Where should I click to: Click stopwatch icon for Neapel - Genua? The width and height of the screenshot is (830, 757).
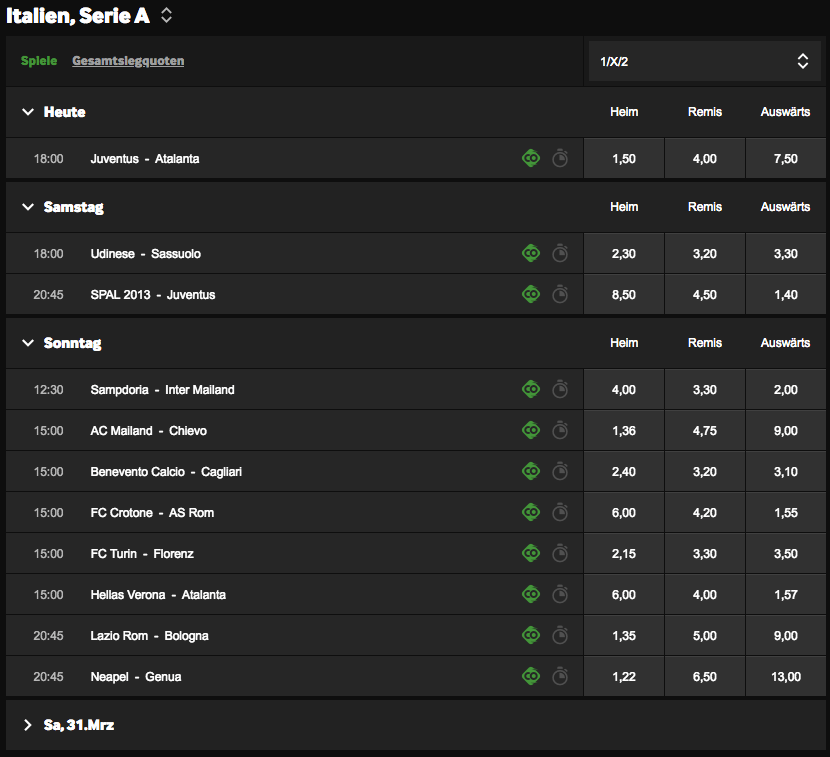coord(560,676)
